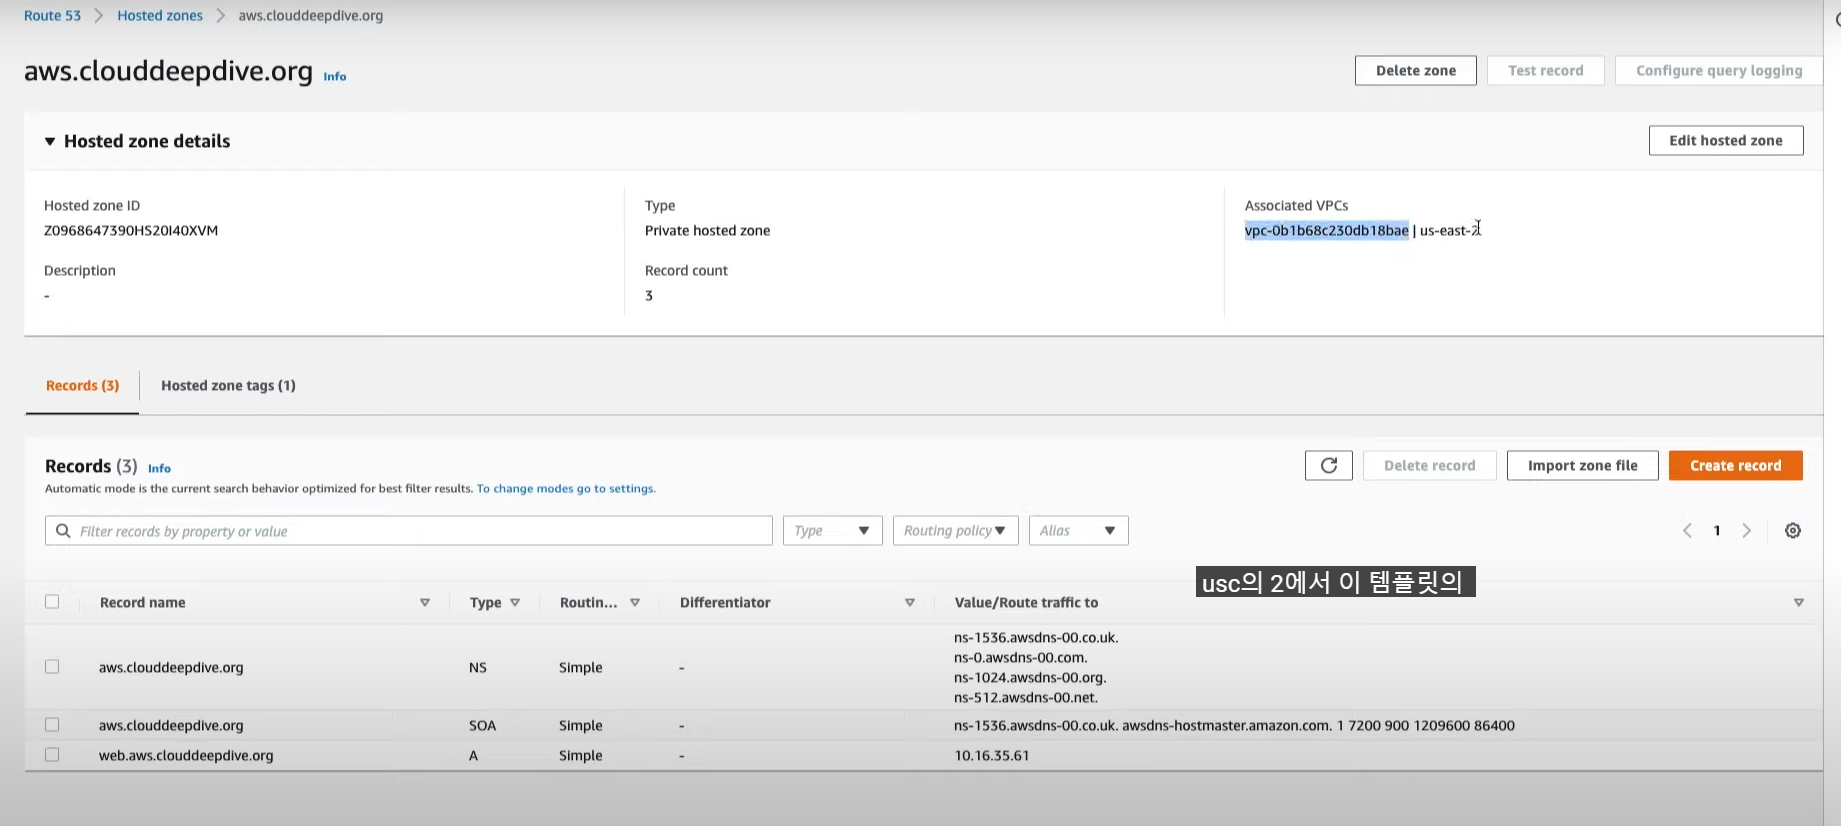
Task: Collapse Hosted zone details section
Action: 50,142
